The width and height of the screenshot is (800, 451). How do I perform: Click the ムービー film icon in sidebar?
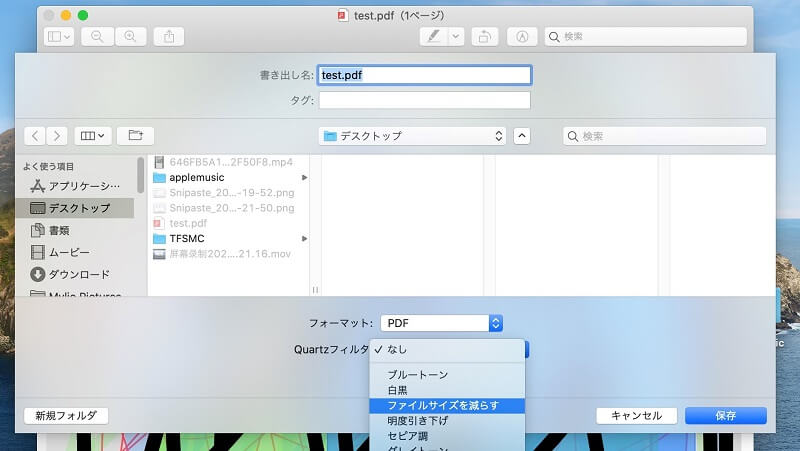click(x=37, y=252)
